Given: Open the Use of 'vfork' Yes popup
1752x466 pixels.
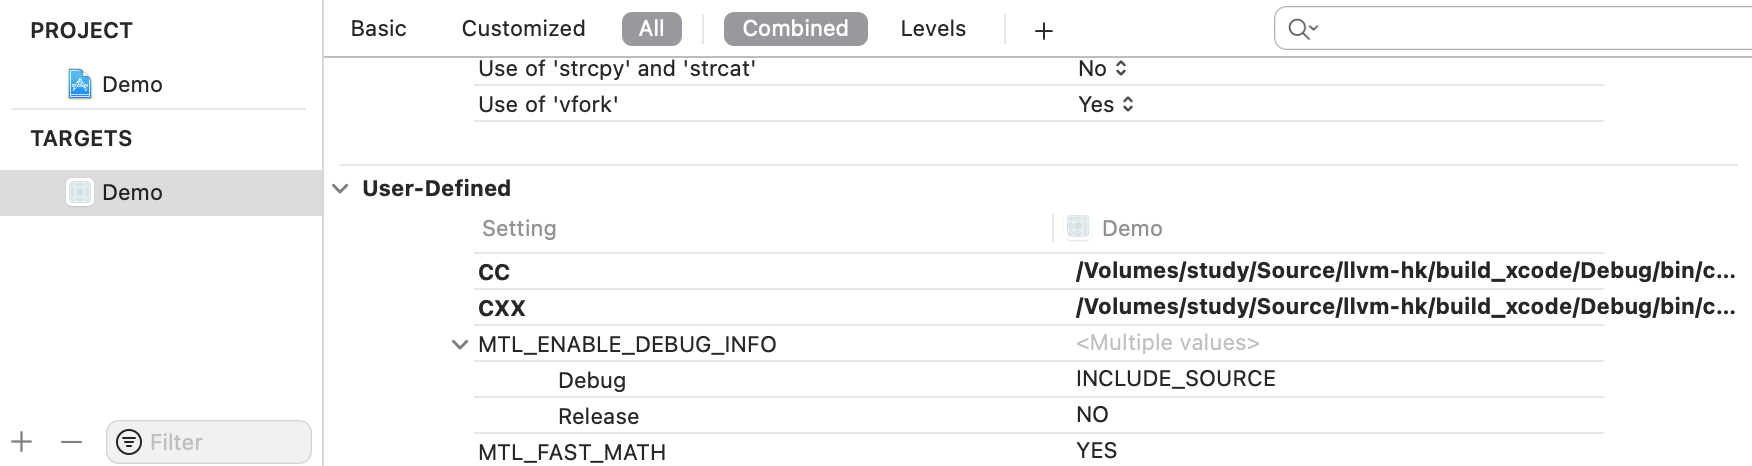Looking at the screenshot, I should pos(1106,104).
